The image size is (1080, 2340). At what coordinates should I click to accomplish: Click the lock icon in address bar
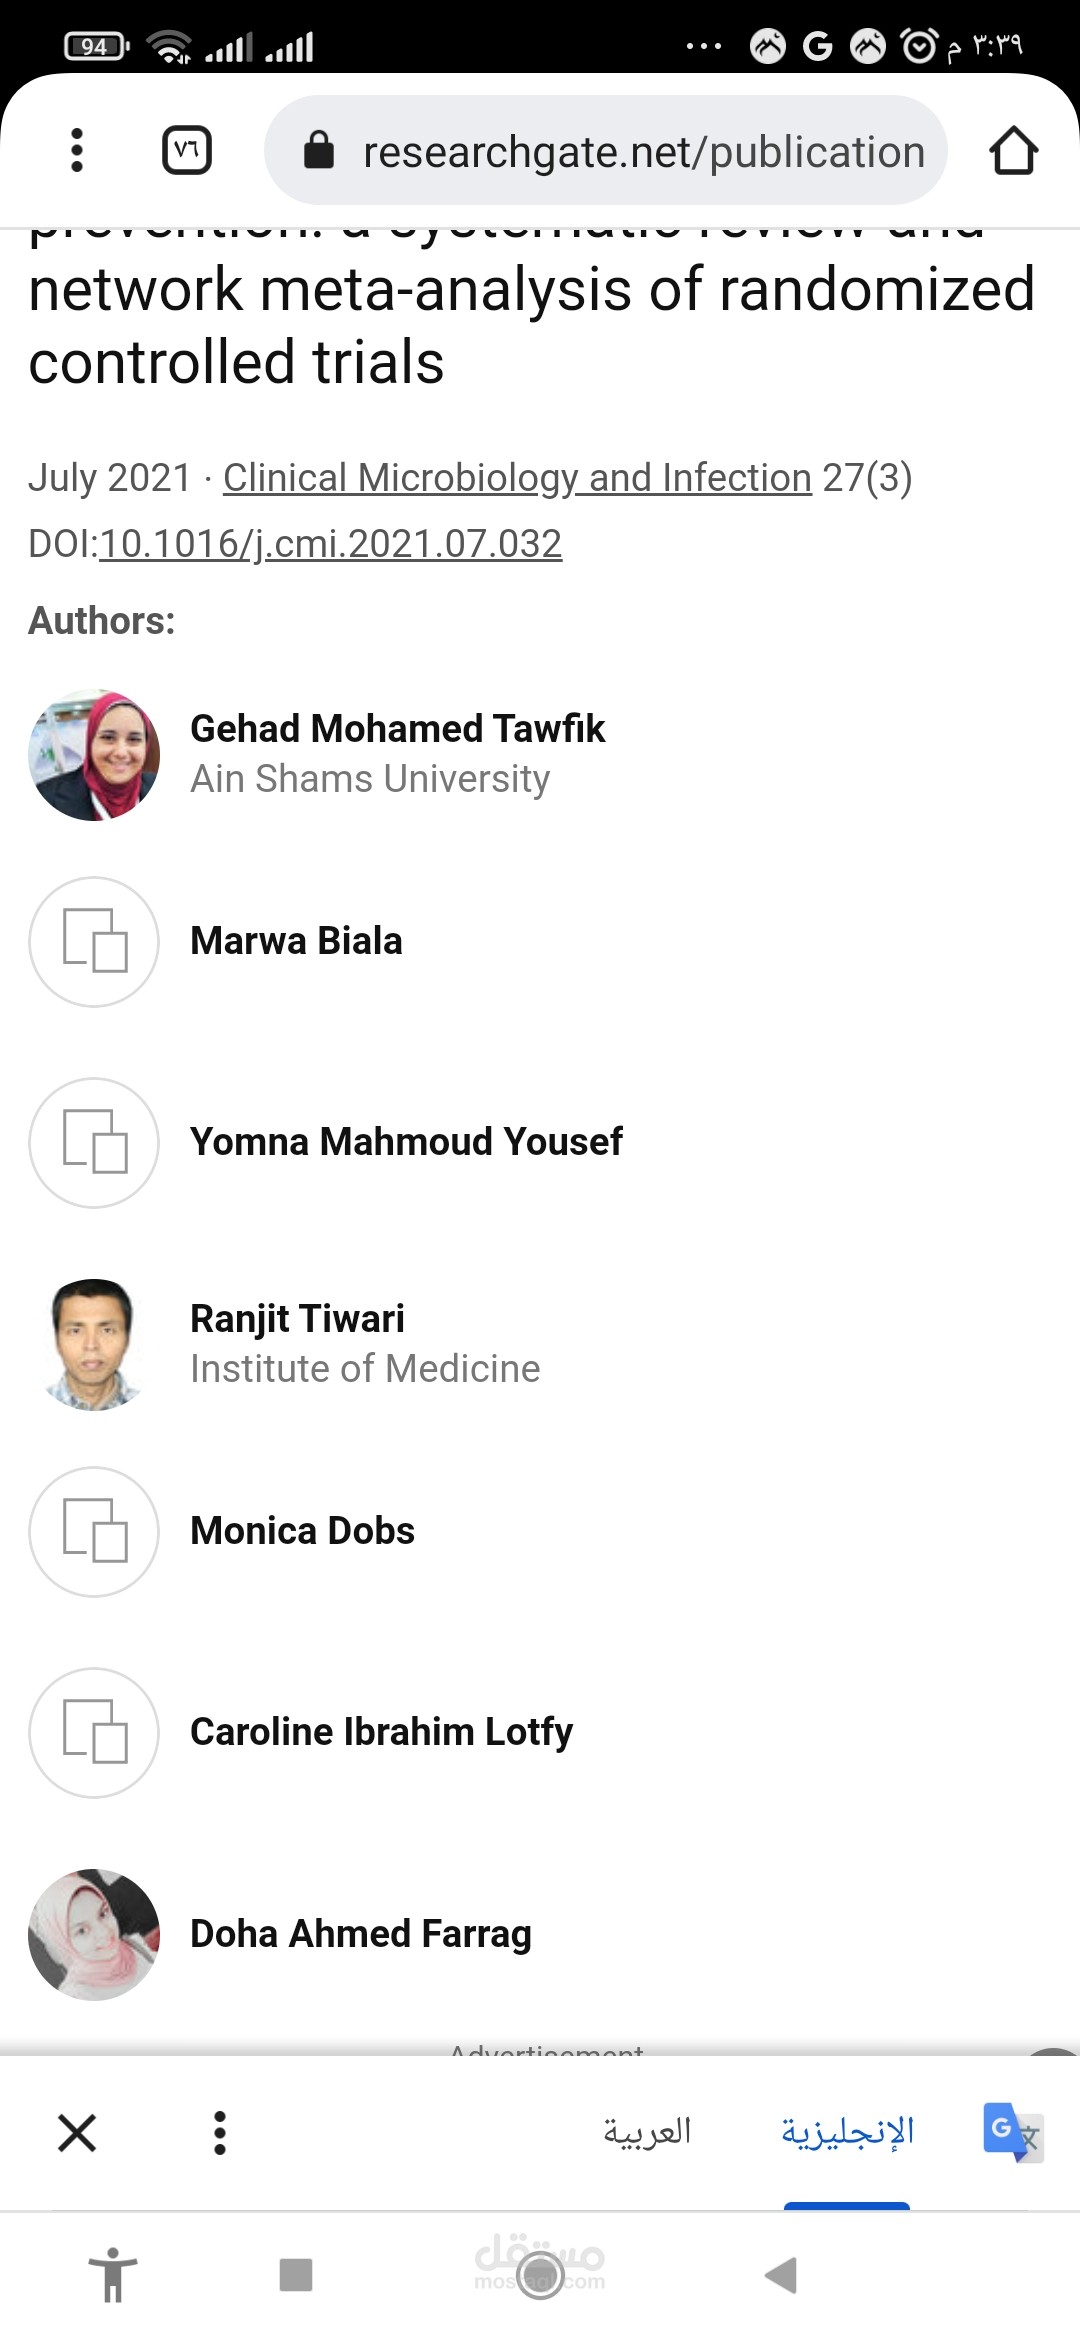click(x=319, y=151)
